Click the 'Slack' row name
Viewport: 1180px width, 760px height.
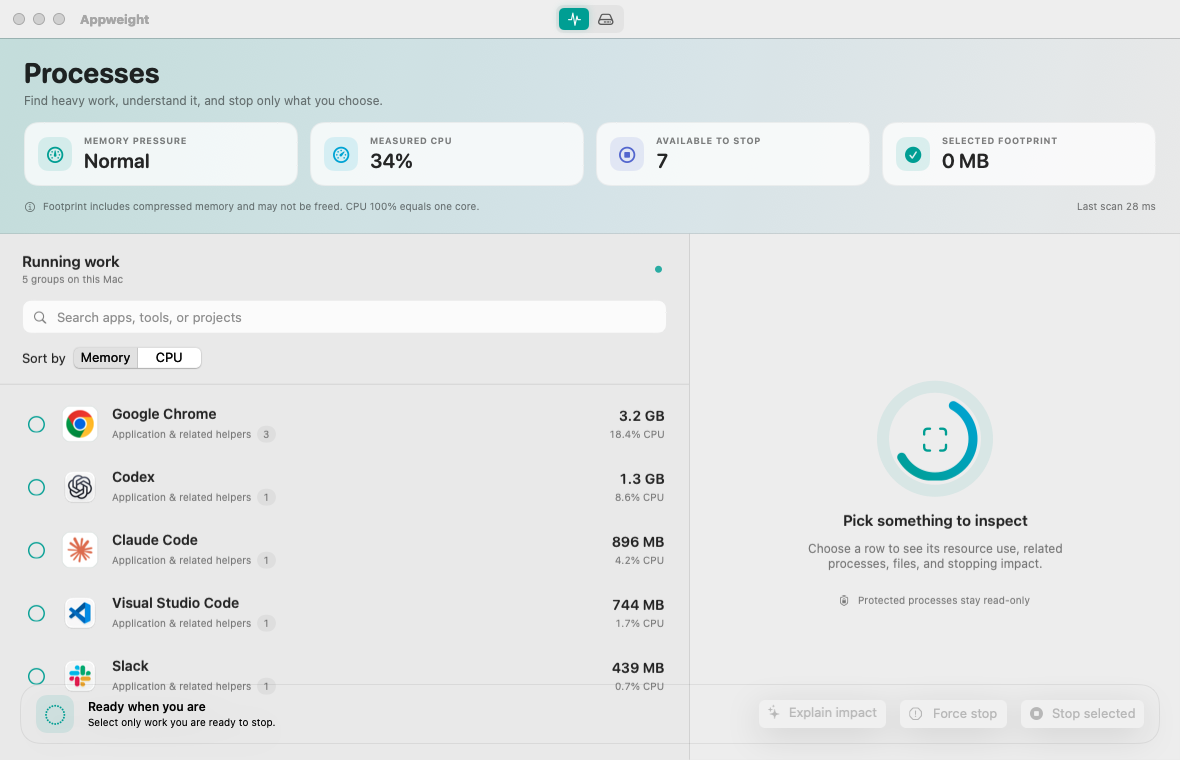[130, 667]
